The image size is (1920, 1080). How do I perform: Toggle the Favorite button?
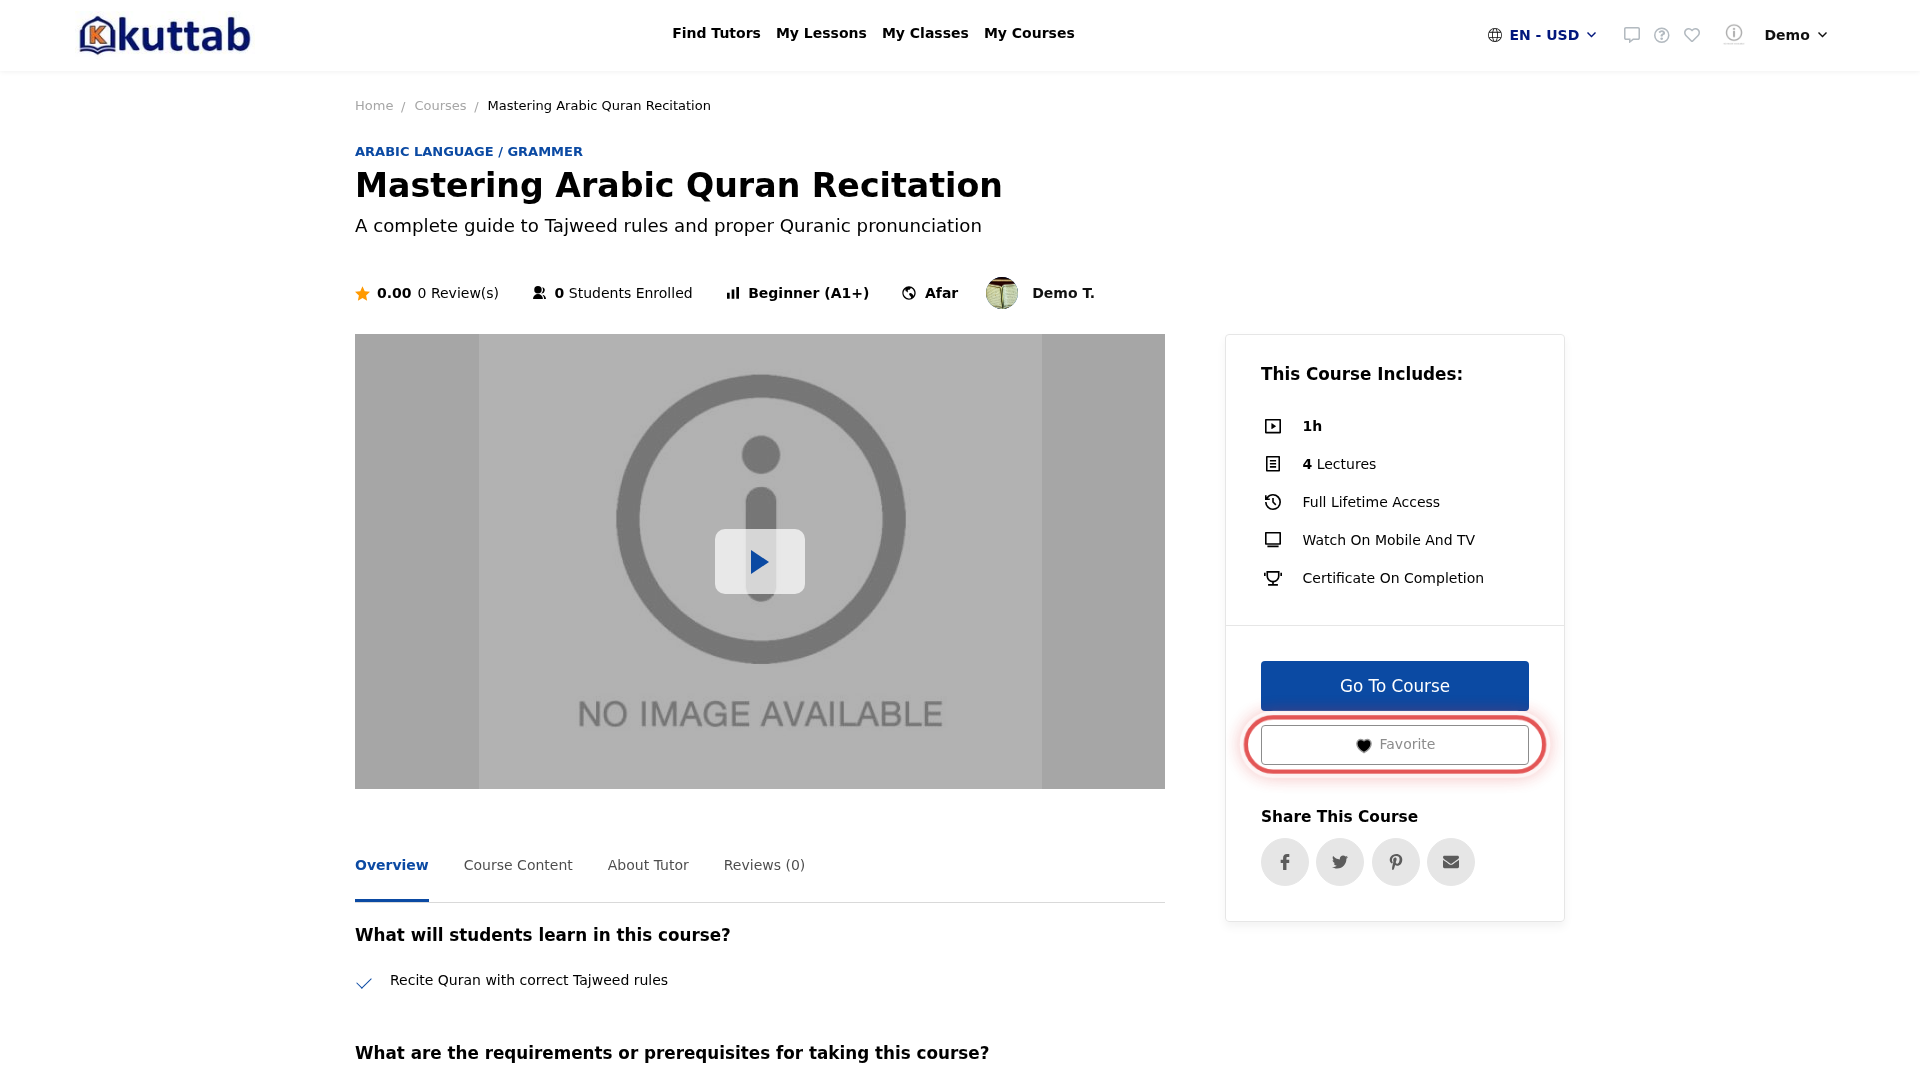click(x=1395, y=745)
